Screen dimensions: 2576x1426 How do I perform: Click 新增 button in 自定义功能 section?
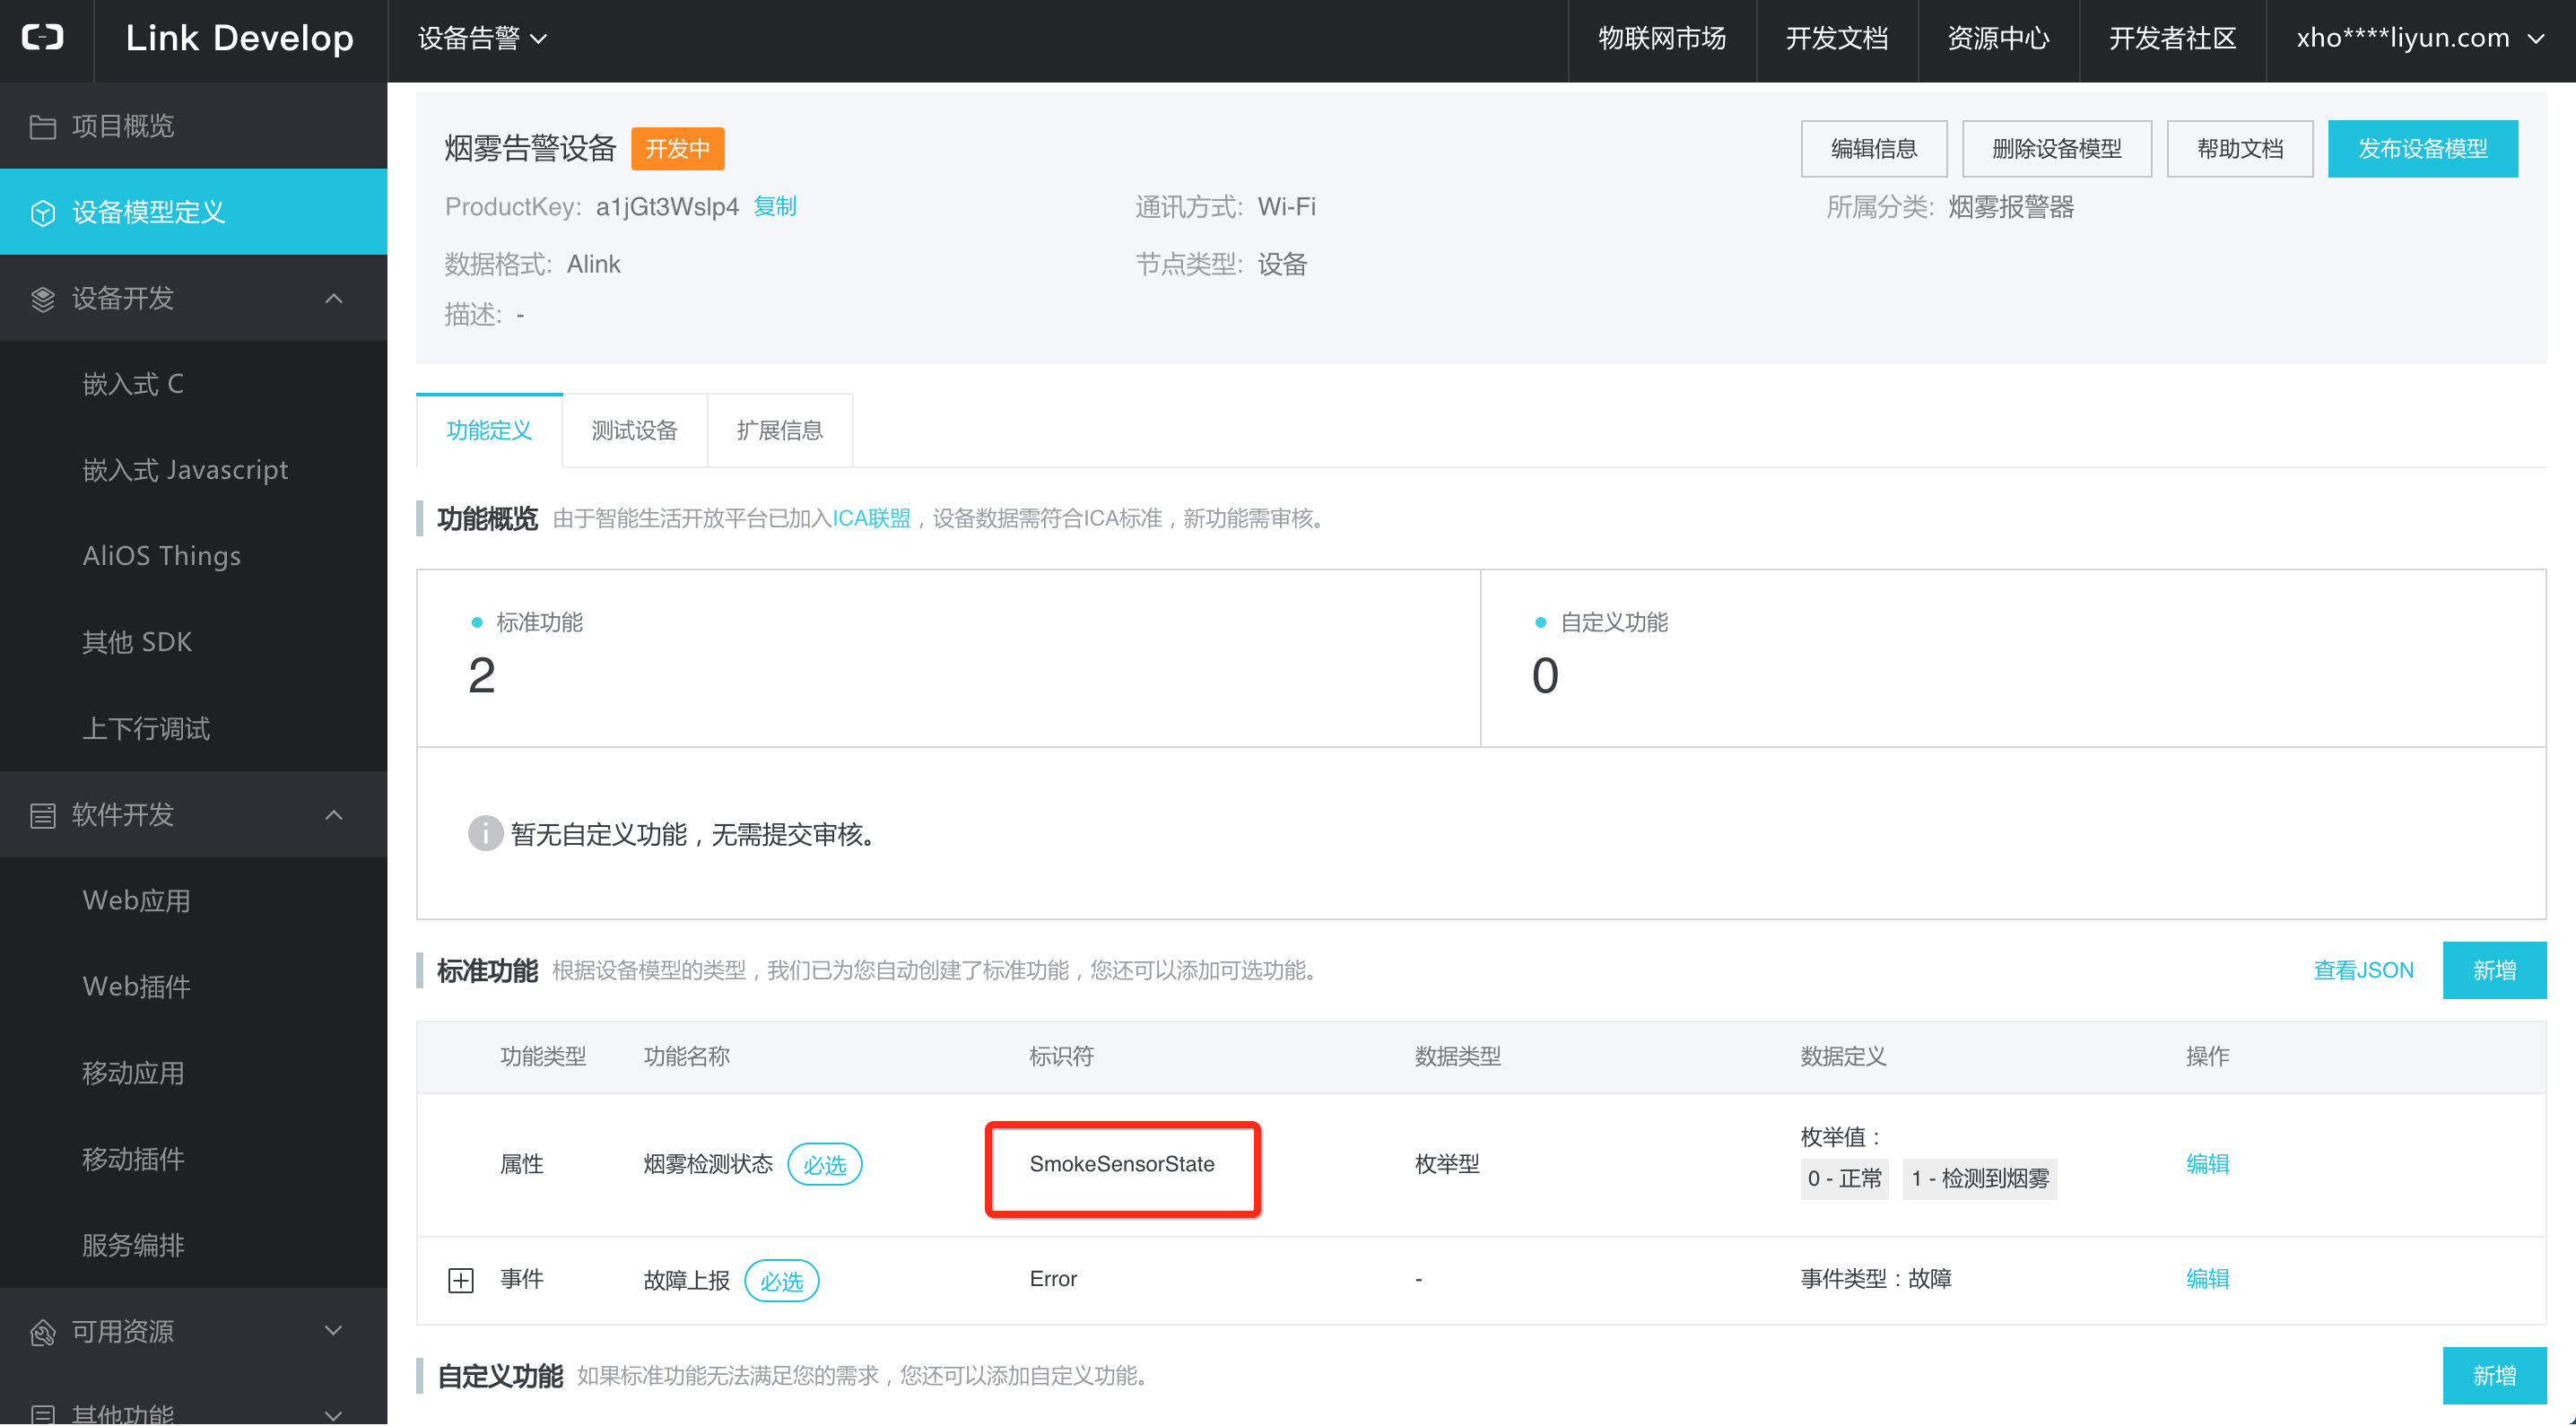tap(2494, 1375)
